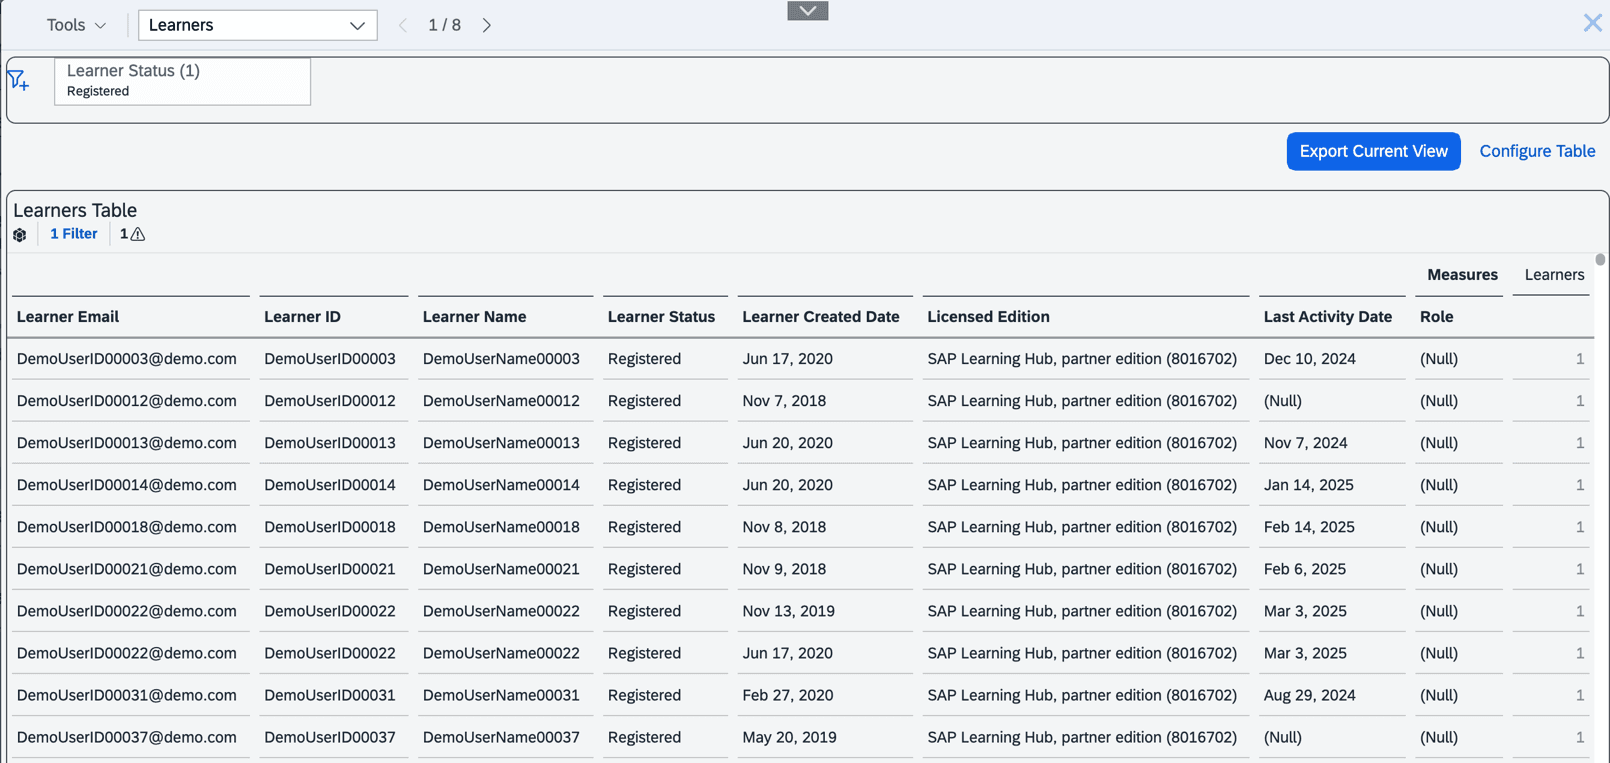Screen dimensions: 1610x763
Task: Select last activity date Nov 7, 2024
Action: coord(1305,443)
